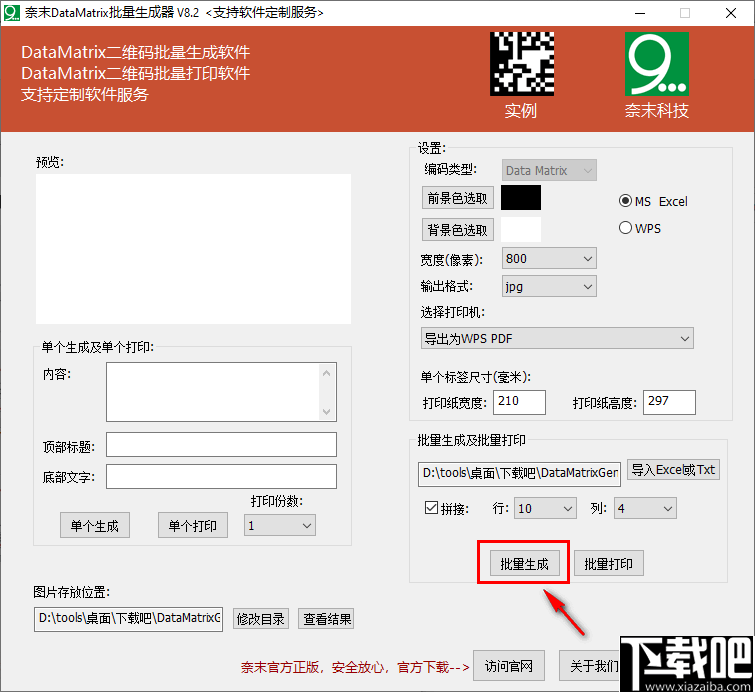Click the 修改目录 button
The width and height of the screenshot is (755, 692).
(x=261, y=619)
